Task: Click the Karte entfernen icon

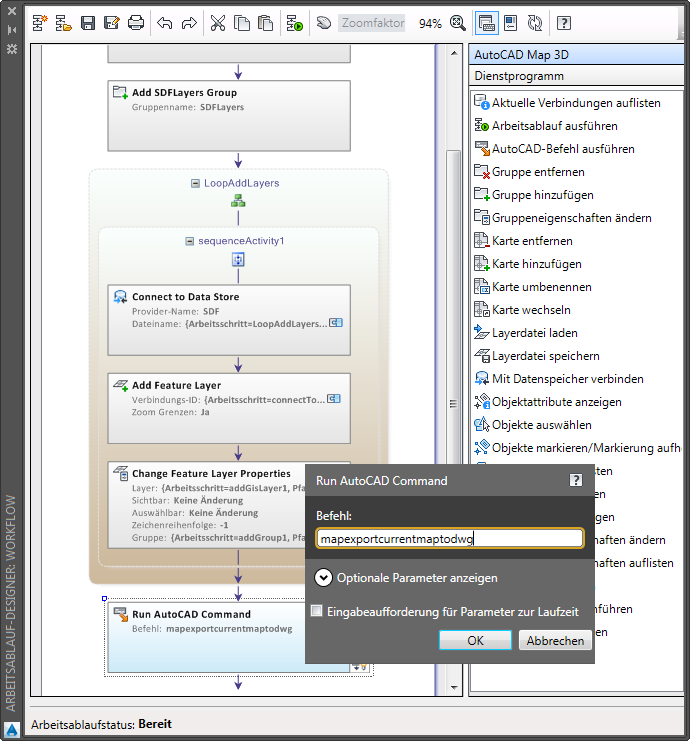Action: click(x=482, y=241)
